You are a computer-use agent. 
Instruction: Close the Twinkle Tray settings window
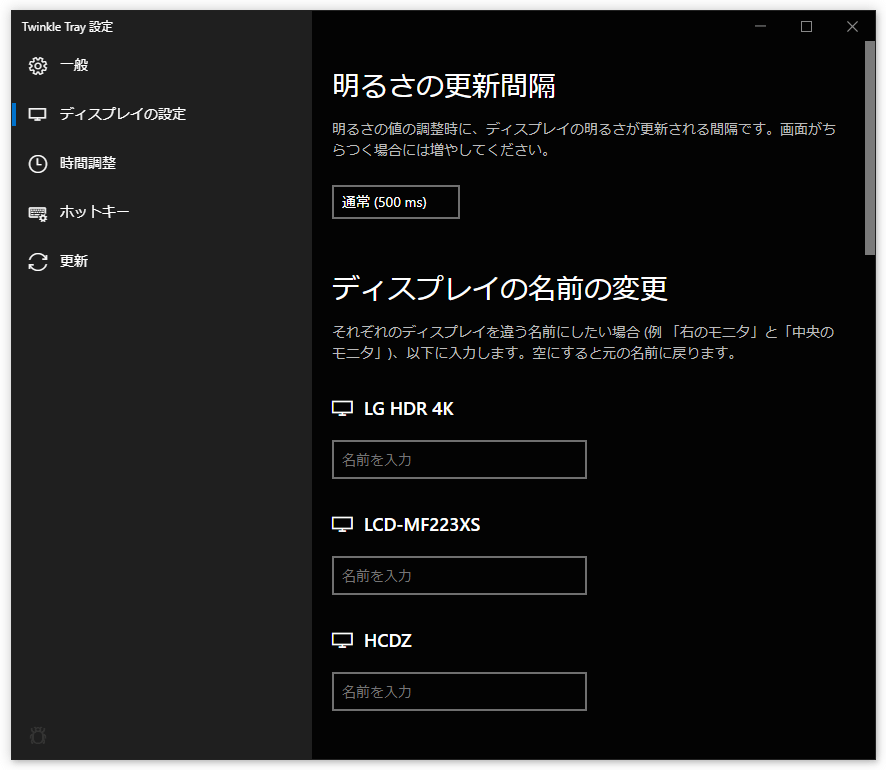coord(852,27)
